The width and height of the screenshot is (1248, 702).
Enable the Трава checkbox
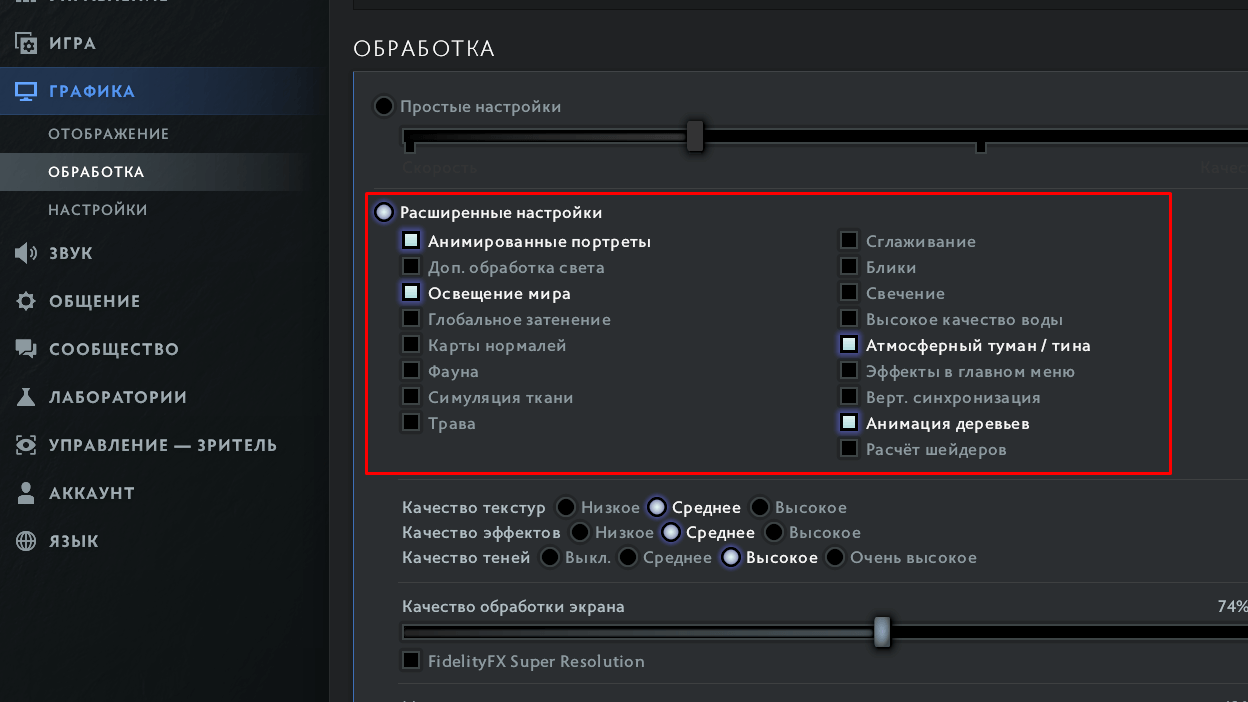coord(411,422)
